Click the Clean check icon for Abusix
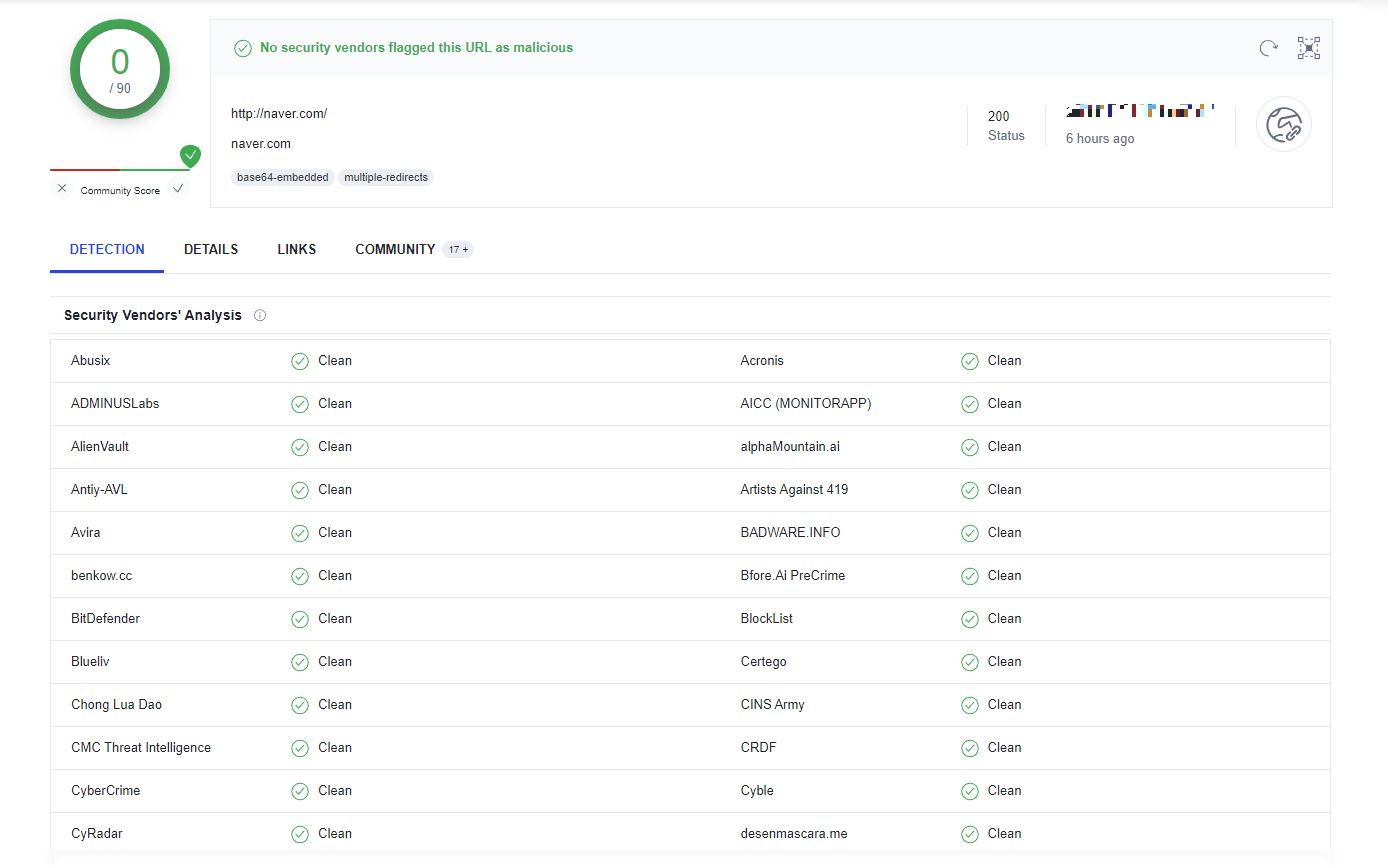Image resolution: width=1388 pixels, height=865 pixels. pos(300,361)
